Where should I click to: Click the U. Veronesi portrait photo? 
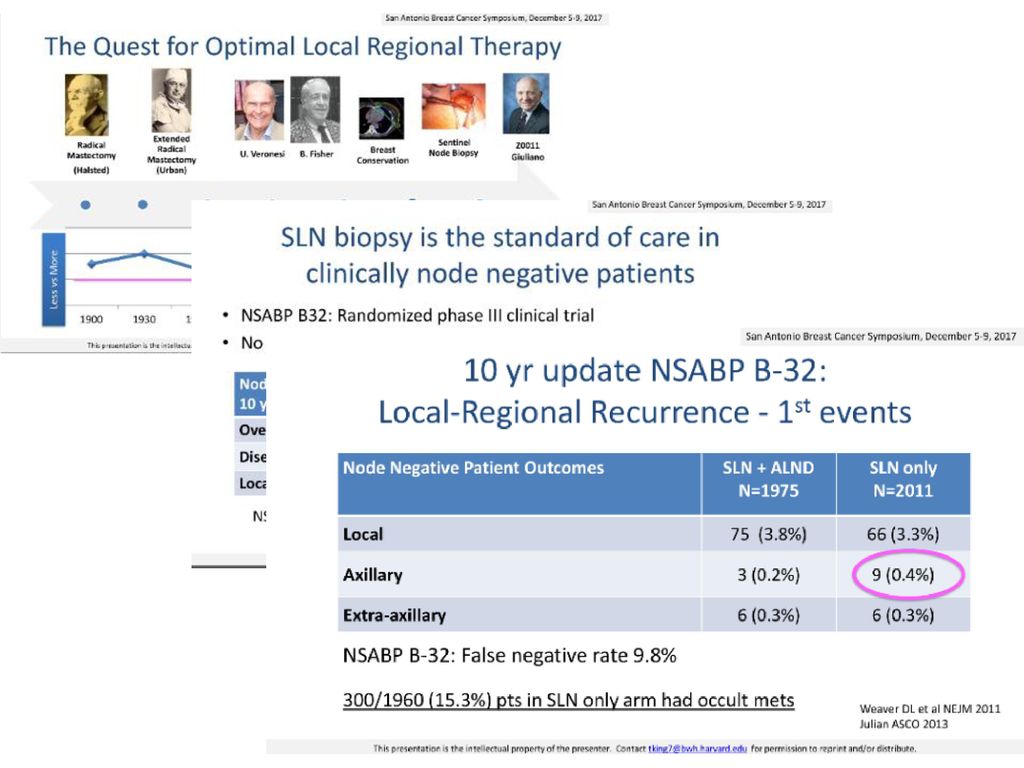click(x=259, y=110)
